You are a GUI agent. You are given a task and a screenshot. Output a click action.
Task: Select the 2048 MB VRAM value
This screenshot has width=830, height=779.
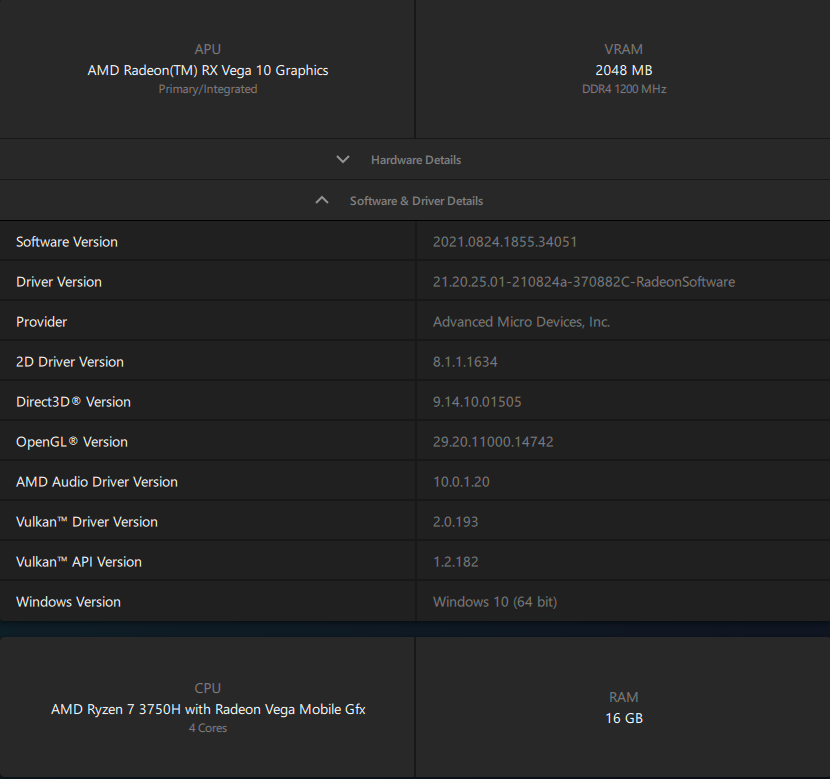tap(624, 70)
